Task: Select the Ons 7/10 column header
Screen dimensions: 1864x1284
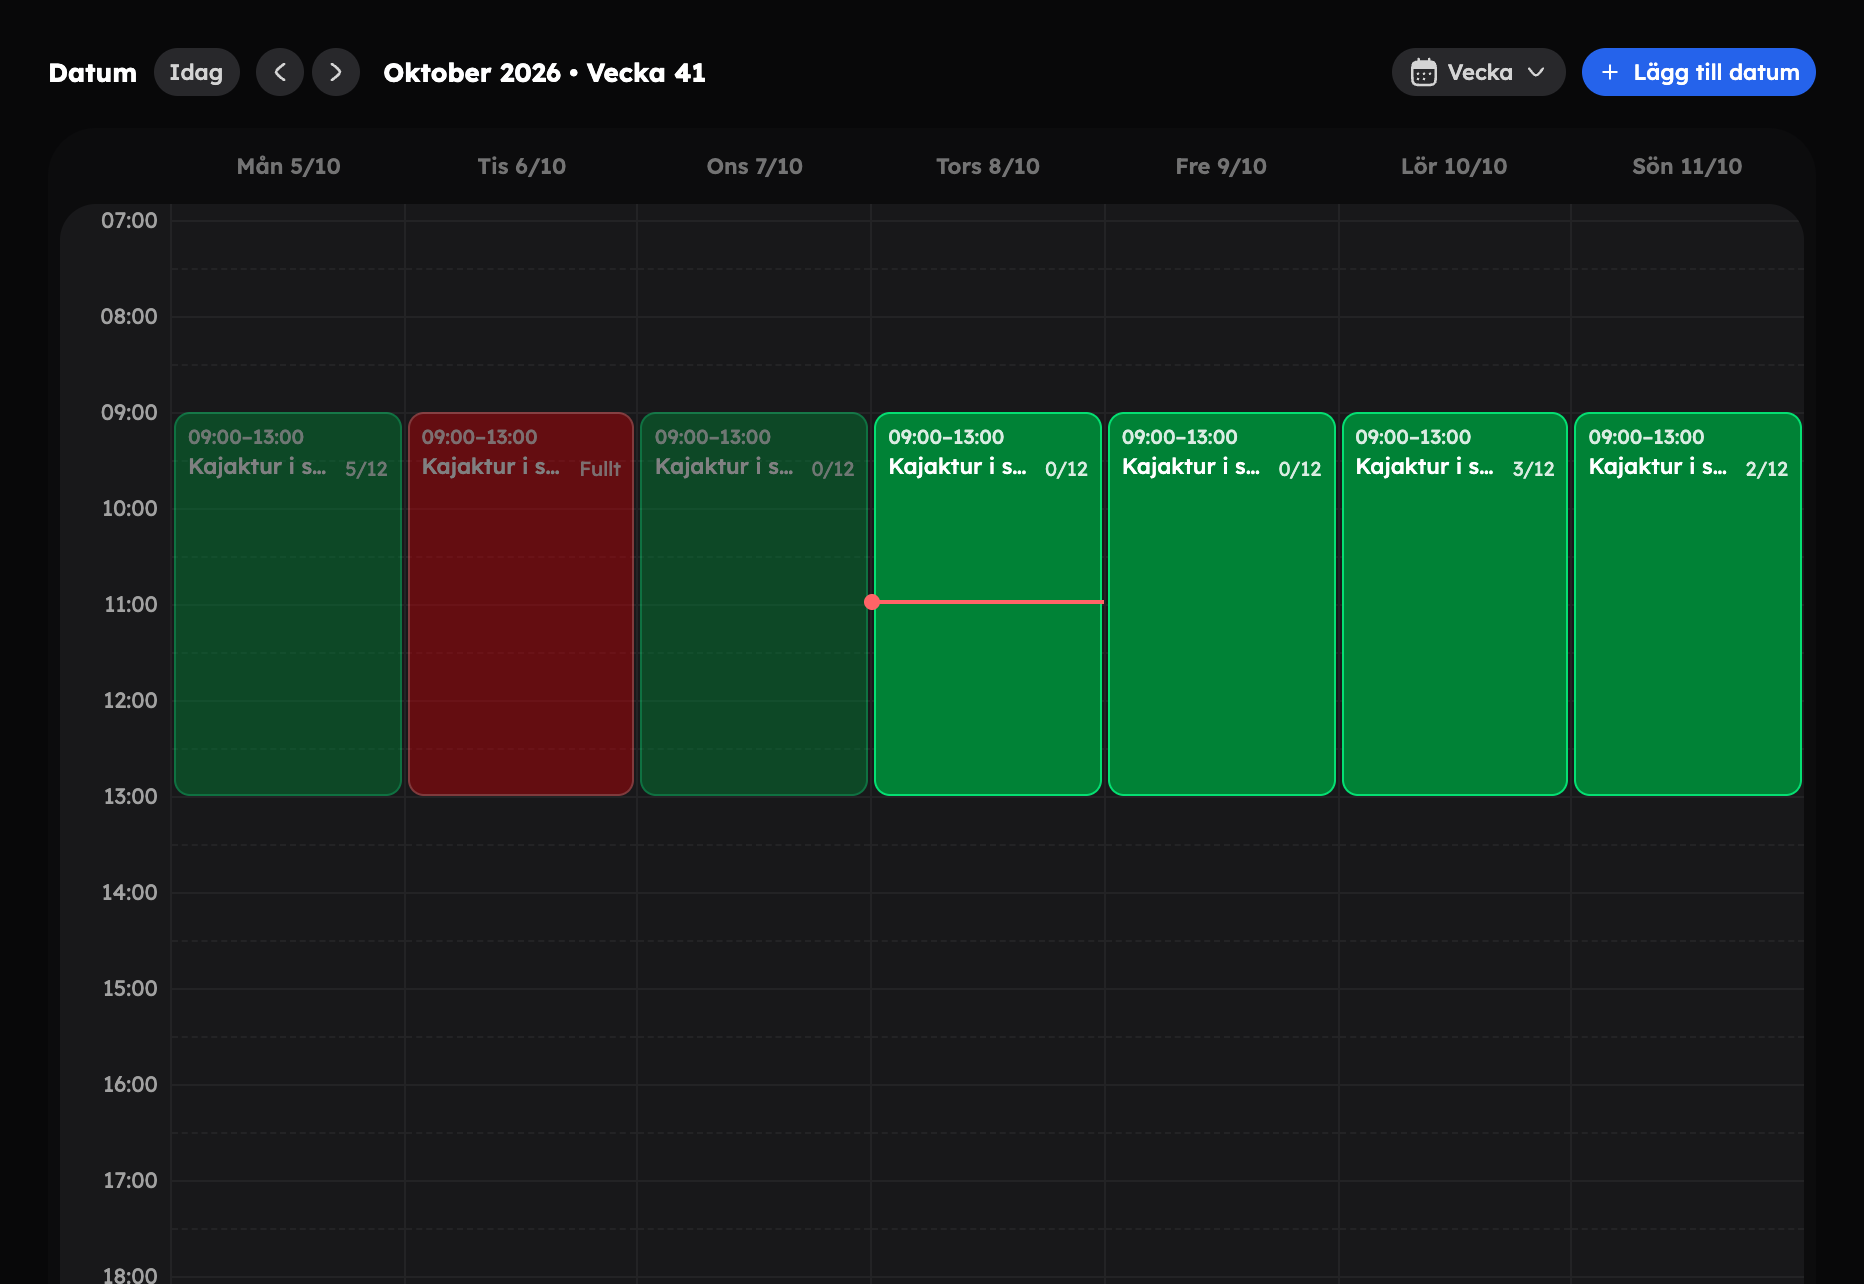Action: 754,166
